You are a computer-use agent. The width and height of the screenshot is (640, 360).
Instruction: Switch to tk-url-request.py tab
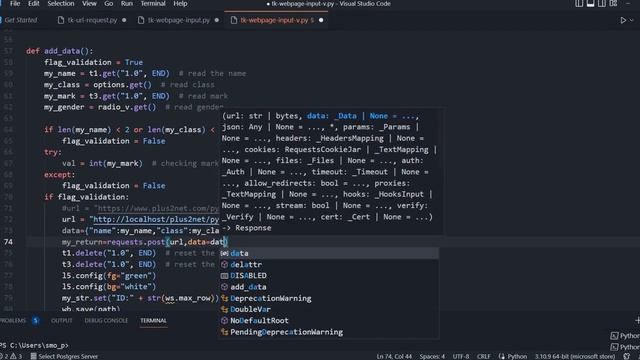(x=92, y=20)
